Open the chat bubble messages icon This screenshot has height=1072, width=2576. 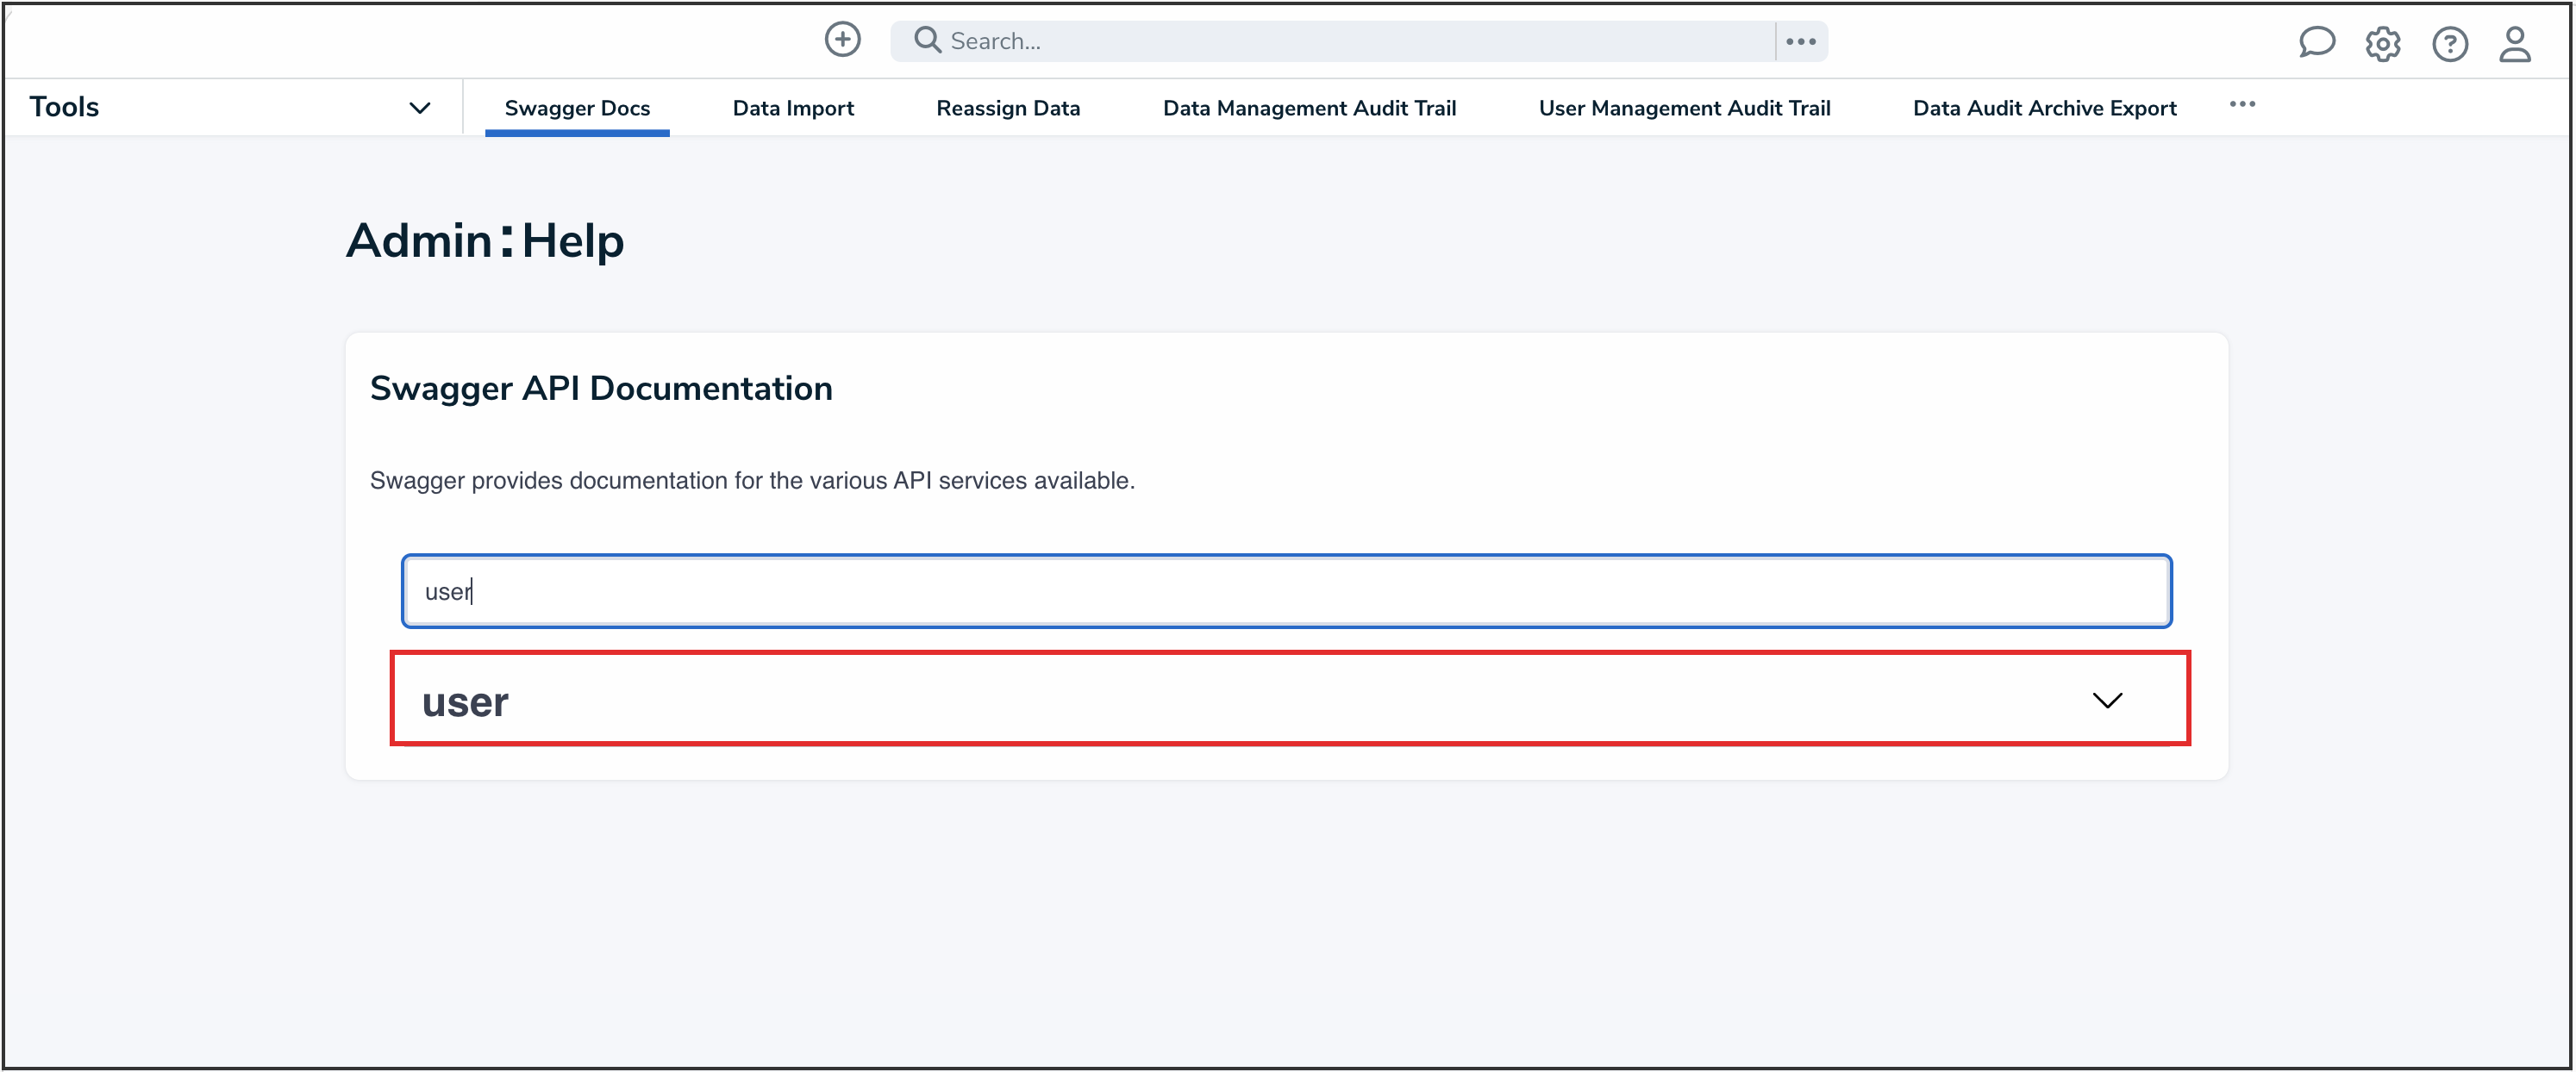(x=2316, y=42)
